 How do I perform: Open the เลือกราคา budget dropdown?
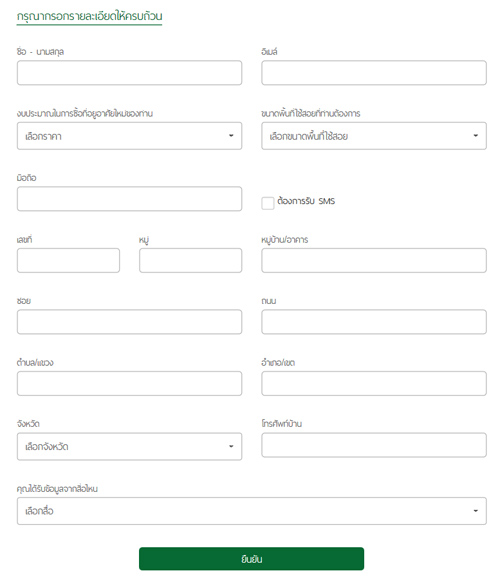pyautogui.click(x=129, y=136)
